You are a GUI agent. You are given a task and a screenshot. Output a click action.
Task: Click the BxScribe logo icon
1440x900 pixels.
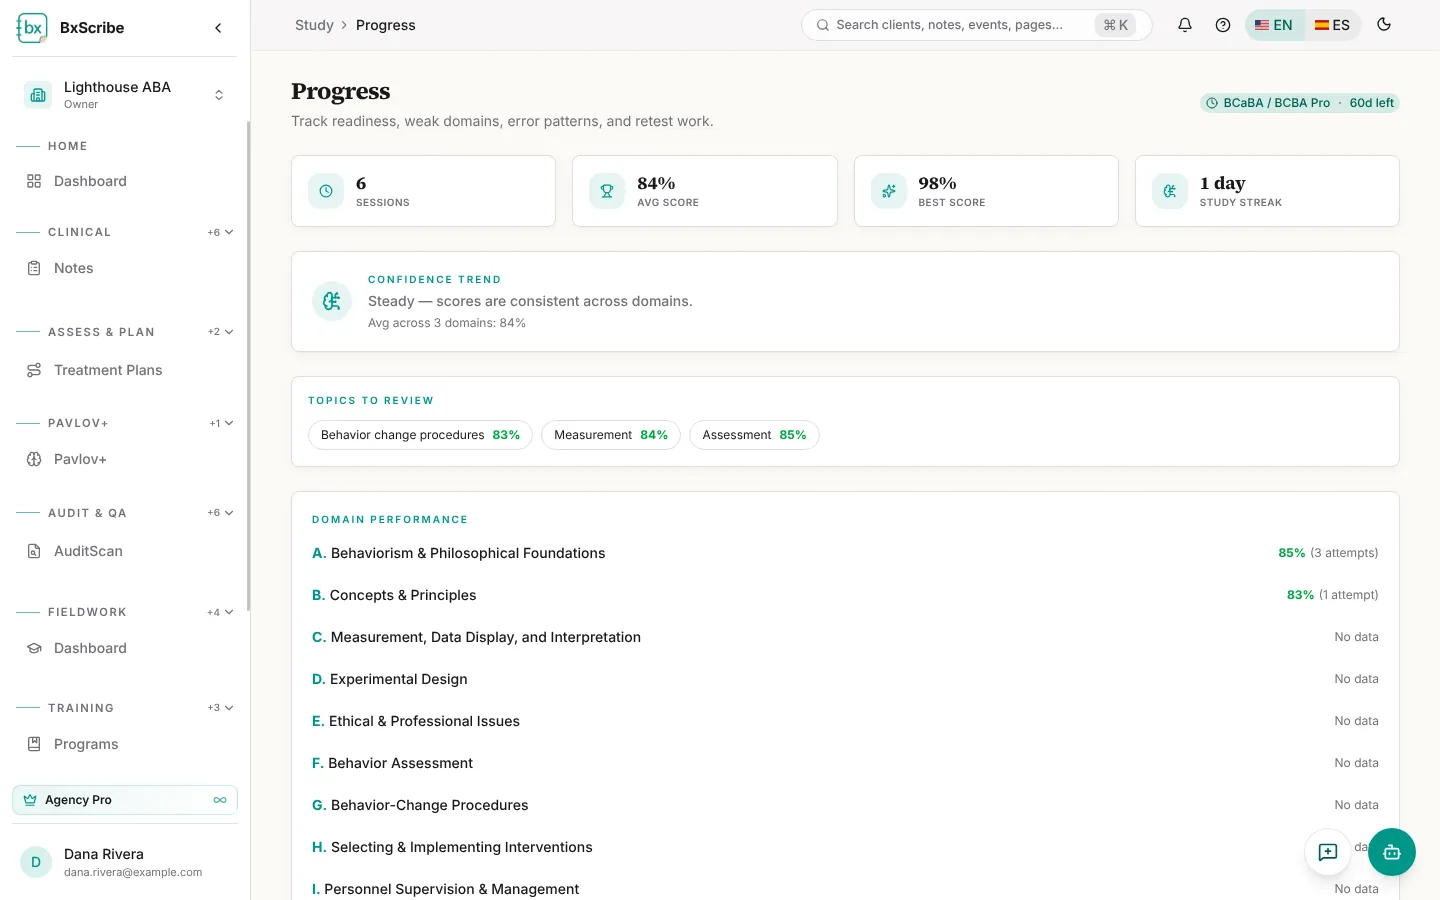pos(32,28)
